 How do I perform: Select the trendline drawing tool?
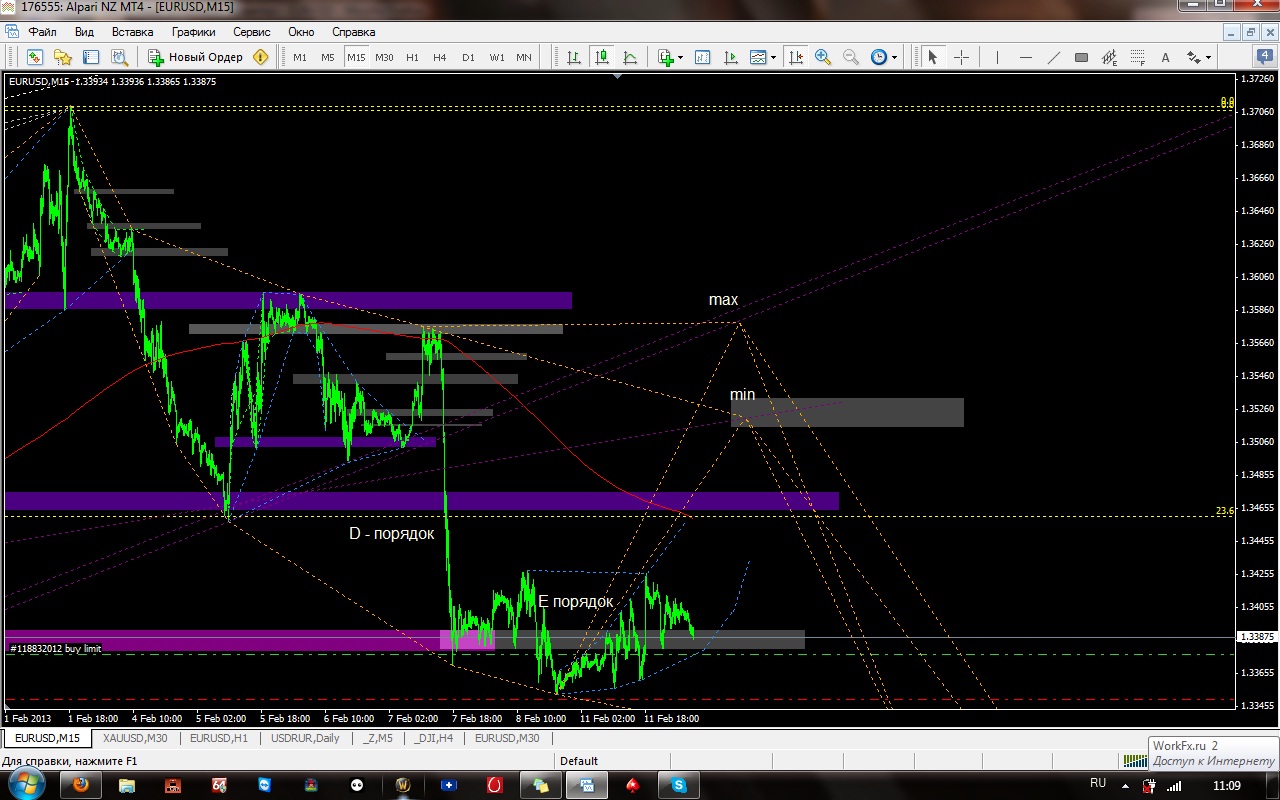pos(1053,57)
